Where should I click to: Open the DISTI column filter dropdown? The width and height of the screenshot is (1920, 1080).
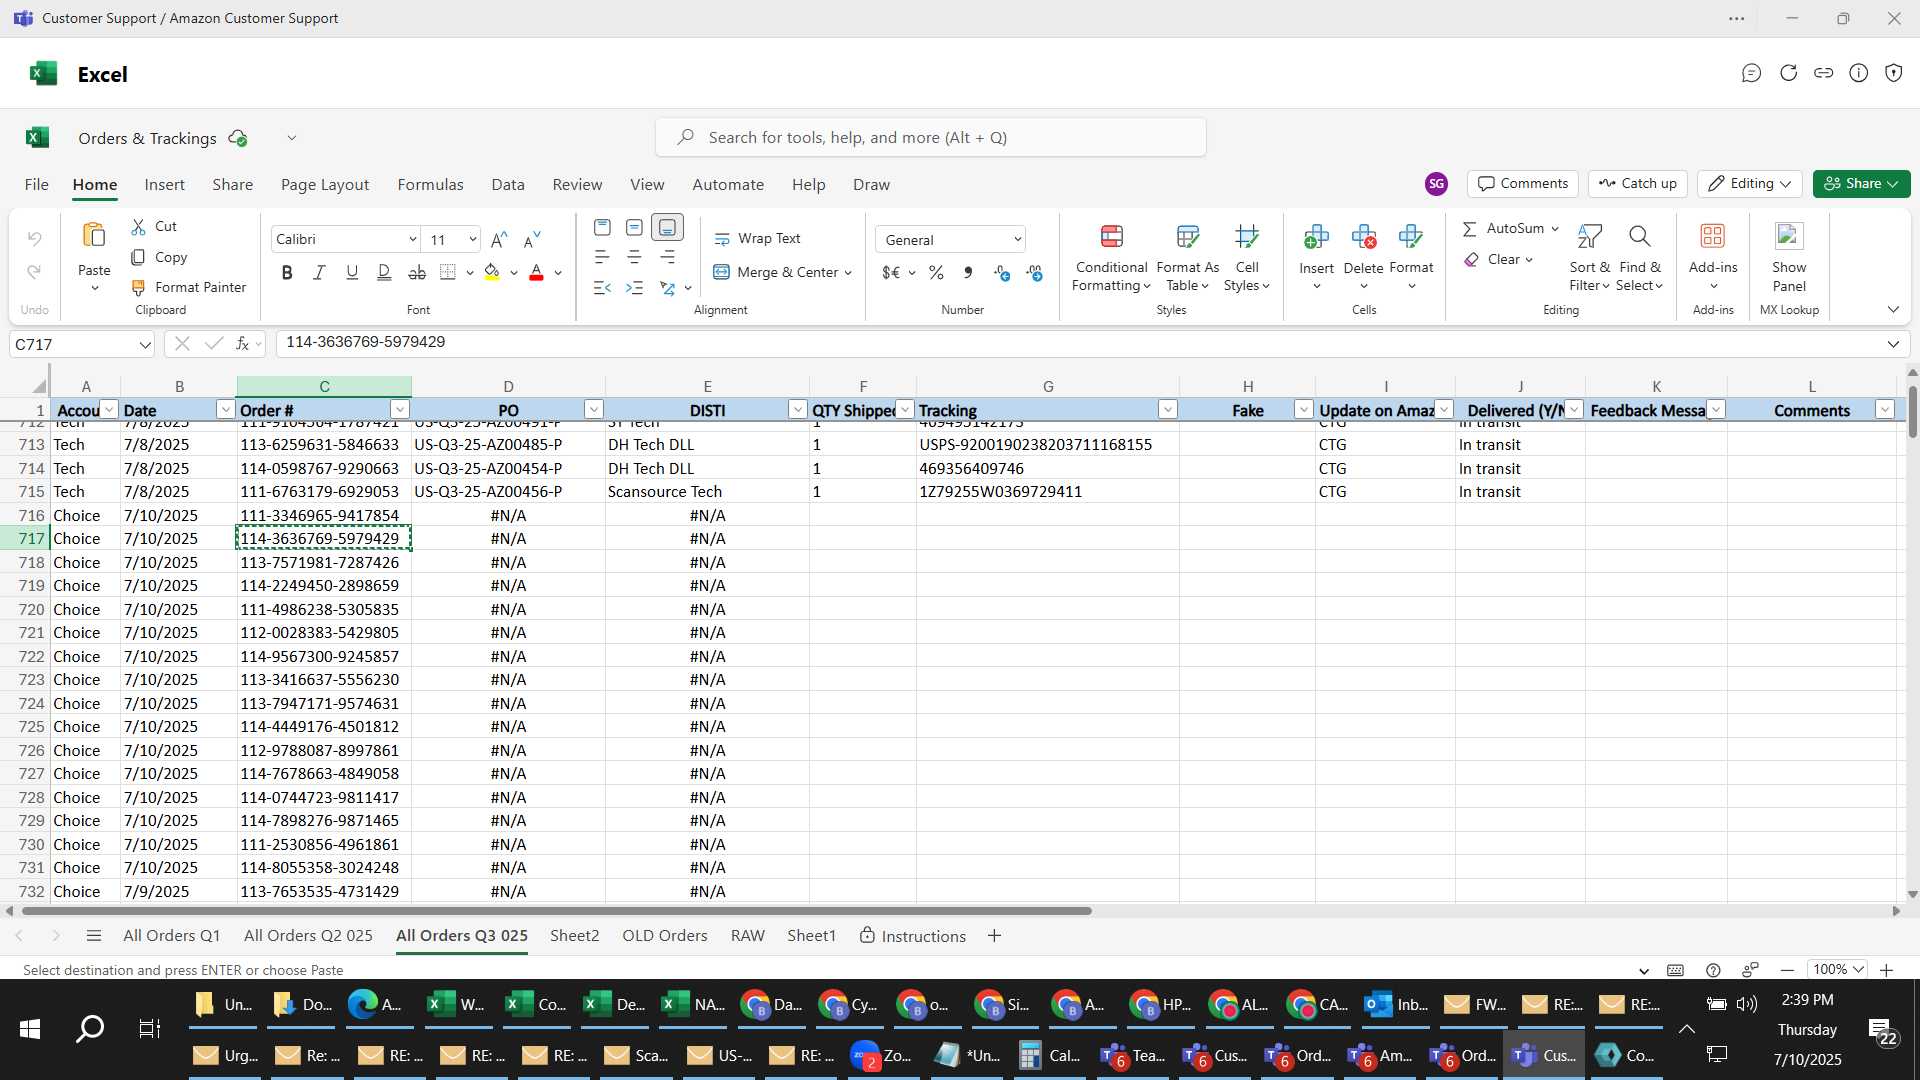coord(798,410)
